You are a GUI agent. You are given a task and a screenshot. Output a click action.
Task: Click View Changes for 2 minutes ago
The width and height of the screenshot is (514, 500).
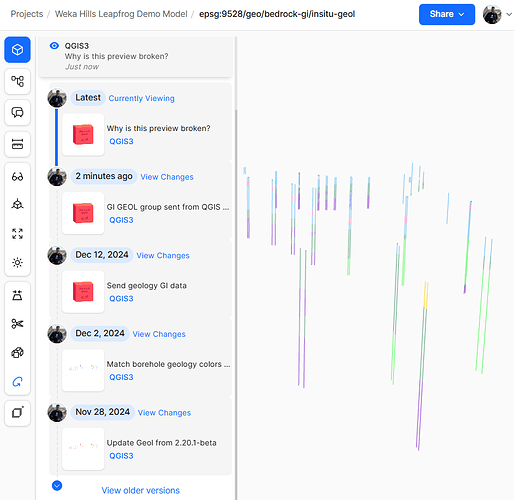pos(167,177)
